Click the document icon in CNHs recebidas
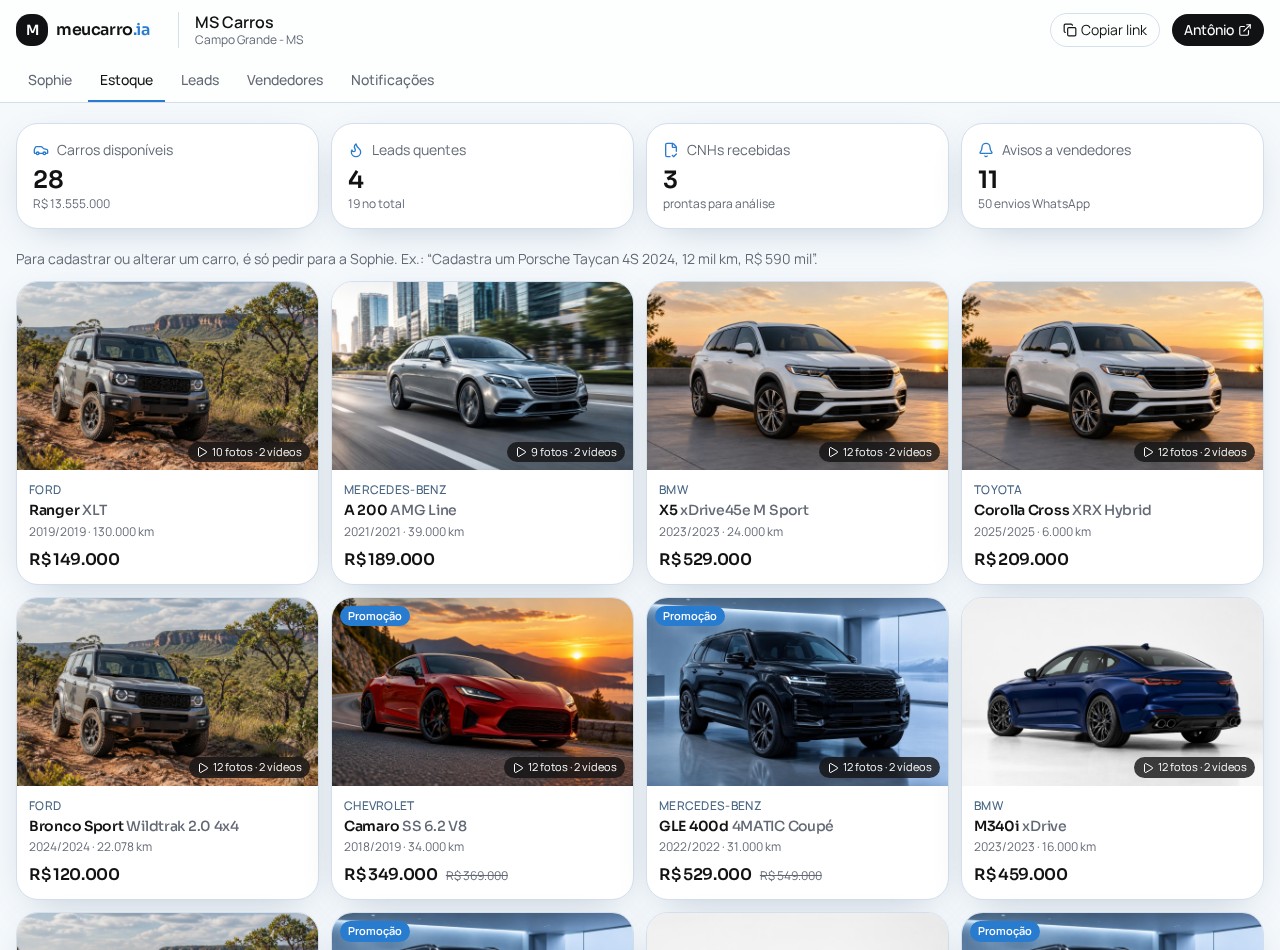The height and width of the screenshot is (950, 1280). coord(671,150)
